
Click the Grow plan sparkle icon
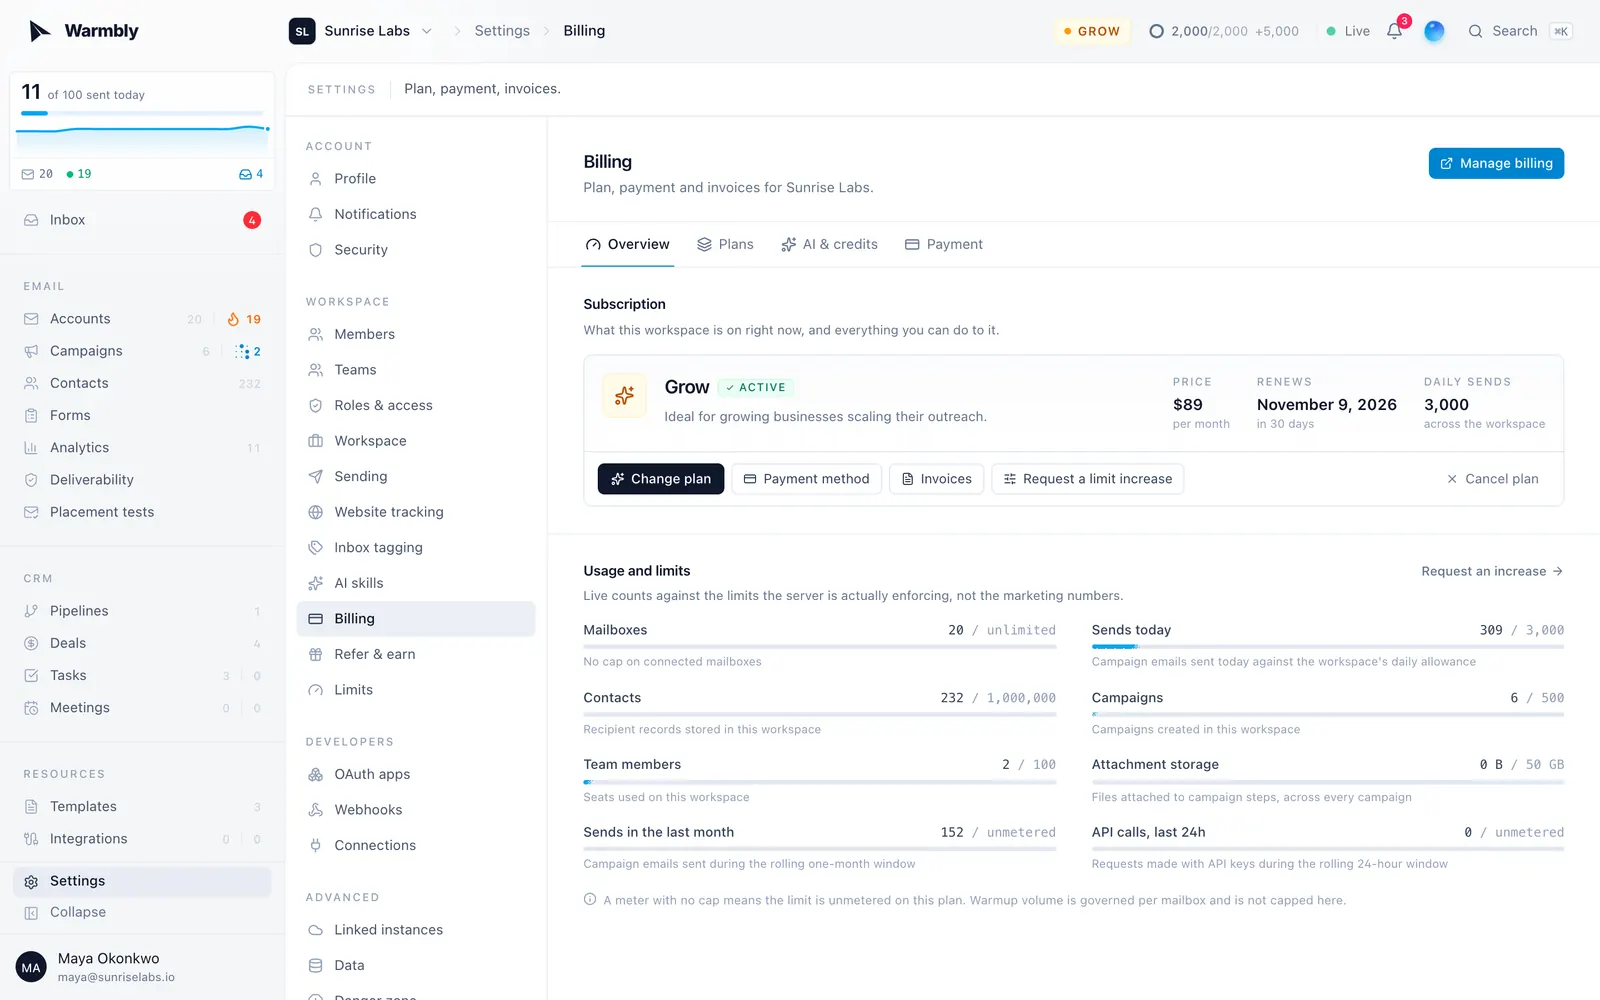click(624, 396)
